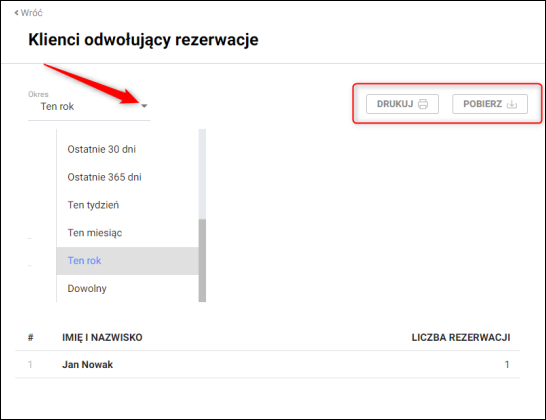
Task: Click the row number '1' cell
Action: pos(30,365)
